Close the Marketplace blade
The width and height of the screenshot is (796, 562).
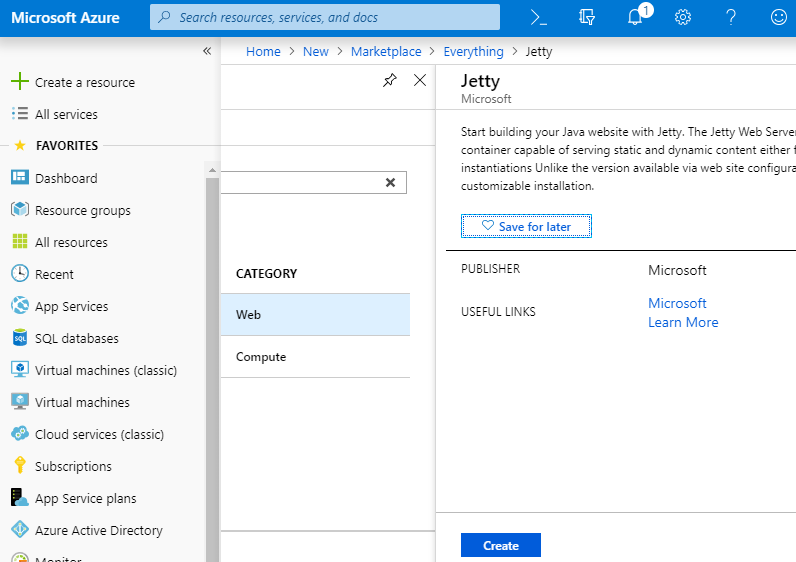(420, 81)
